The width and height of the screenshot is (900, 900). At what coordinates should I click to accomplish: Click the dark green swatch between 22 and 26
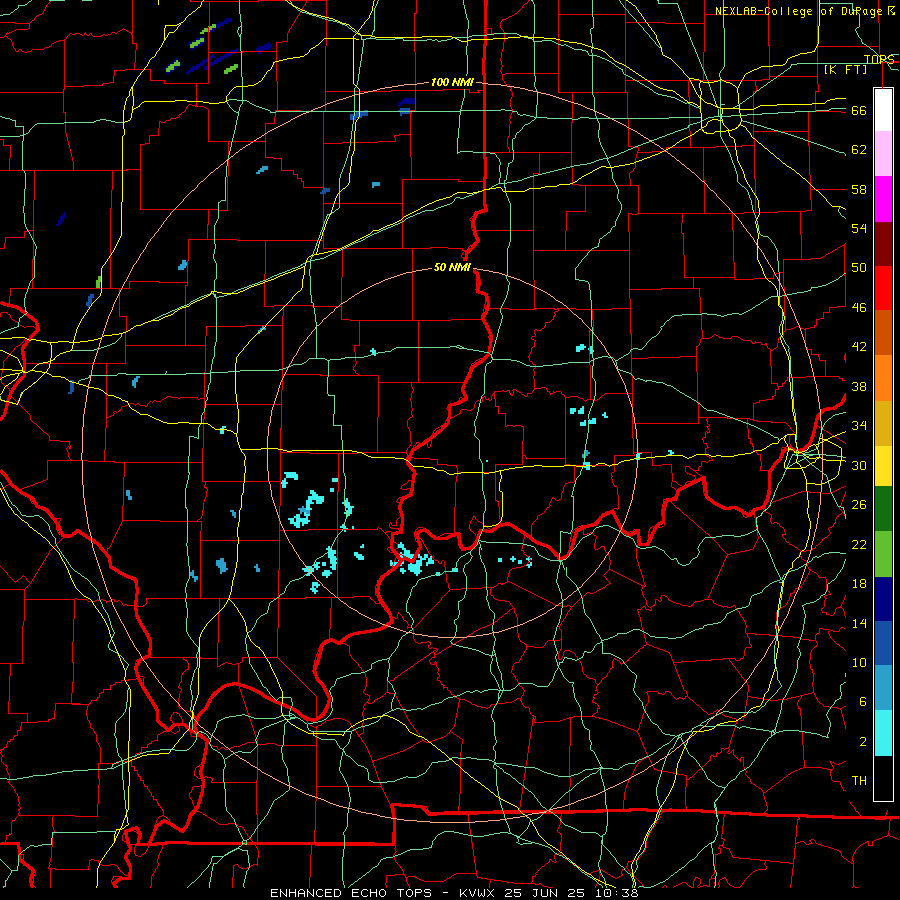pyautogui.click(x=883, y=509)
